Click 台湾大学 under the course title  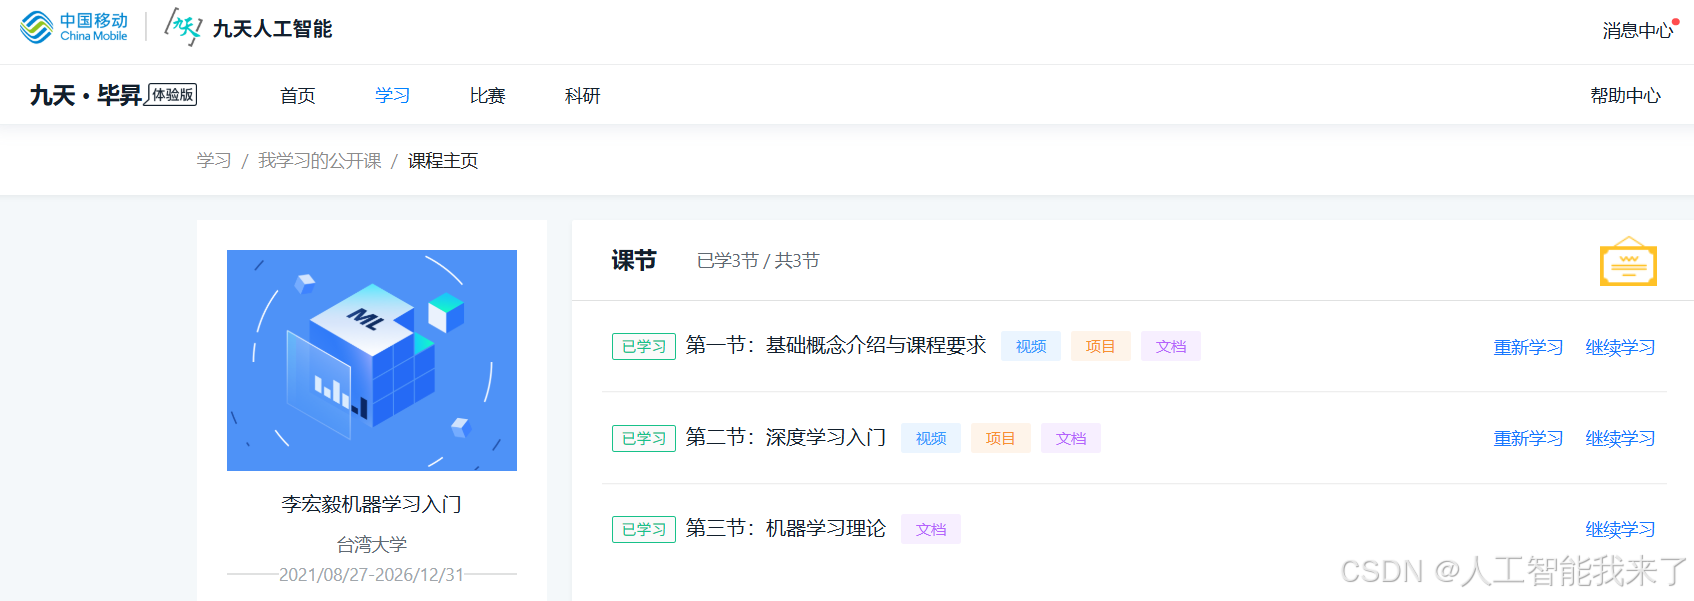pyautogui.click(x=372, y=544)
